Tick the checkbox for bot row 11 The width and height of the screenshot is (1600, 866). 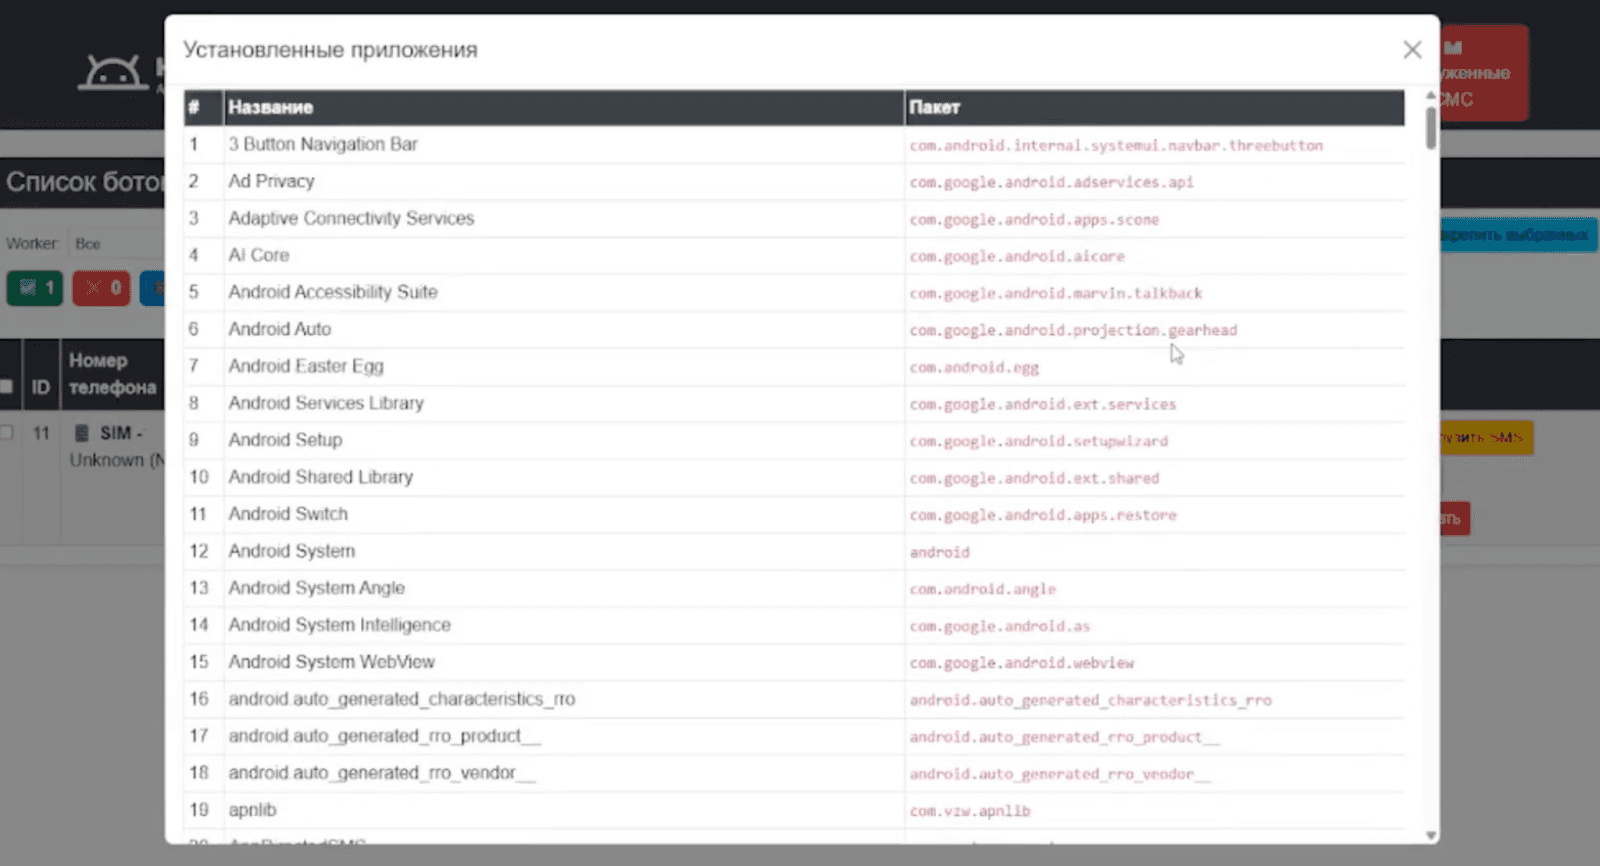pyautogui.click(x=7, y=433)
